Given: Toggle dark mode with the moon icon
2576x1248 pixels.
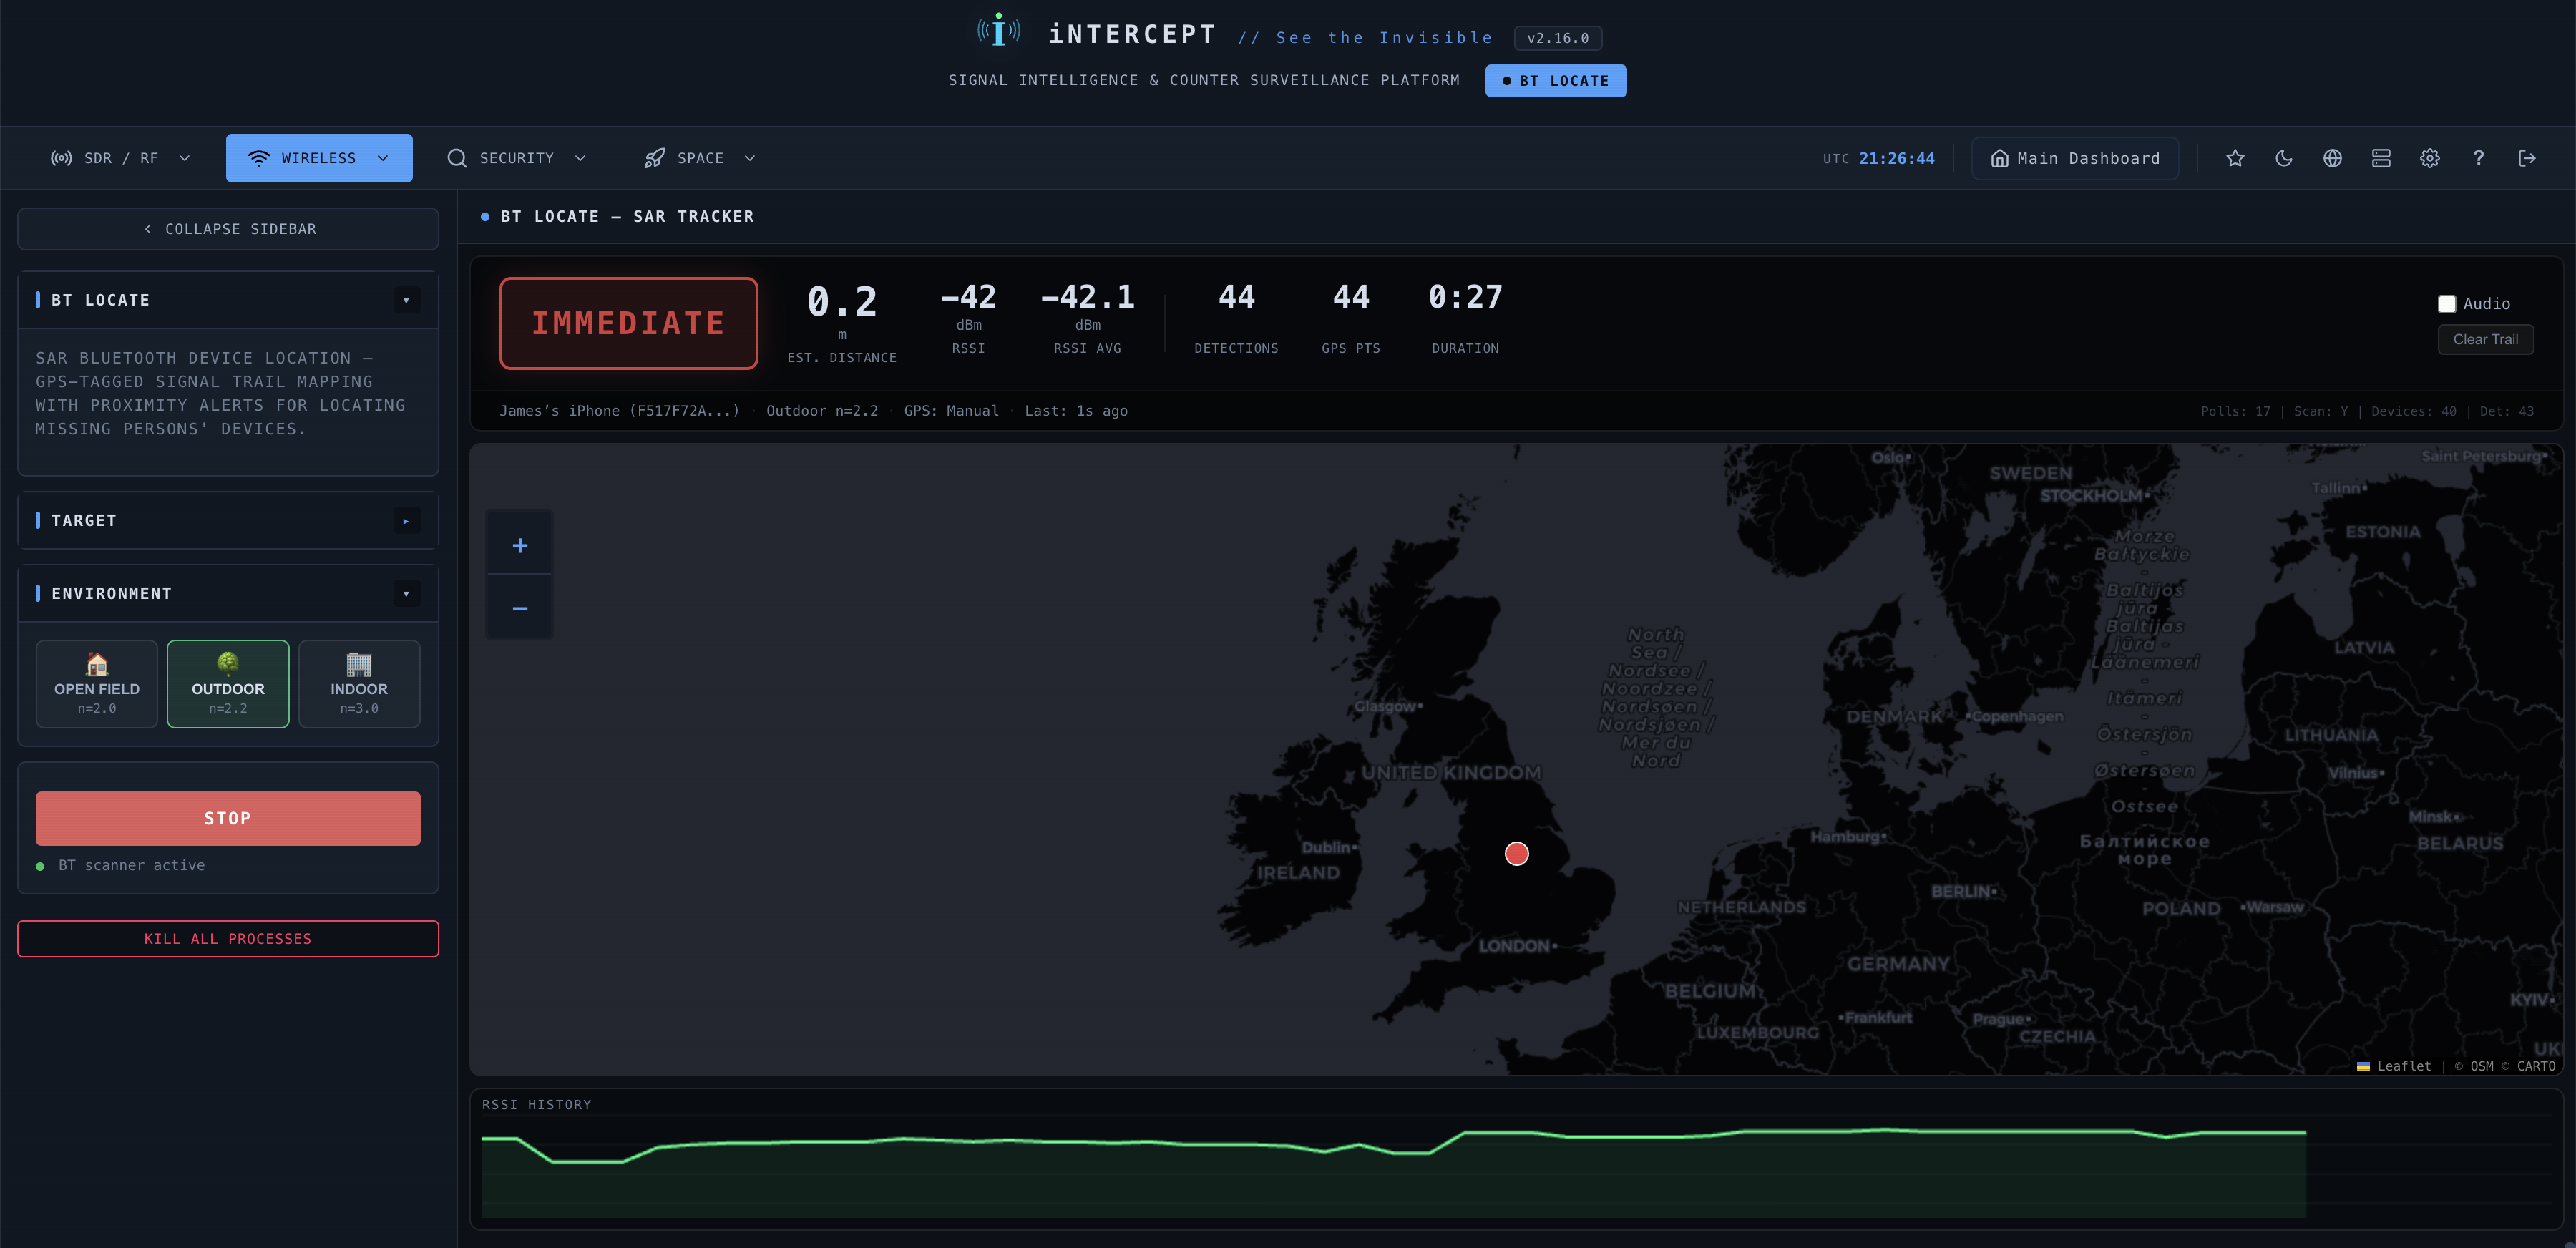Looking at the screenshot, I should tap(2284, 158).
